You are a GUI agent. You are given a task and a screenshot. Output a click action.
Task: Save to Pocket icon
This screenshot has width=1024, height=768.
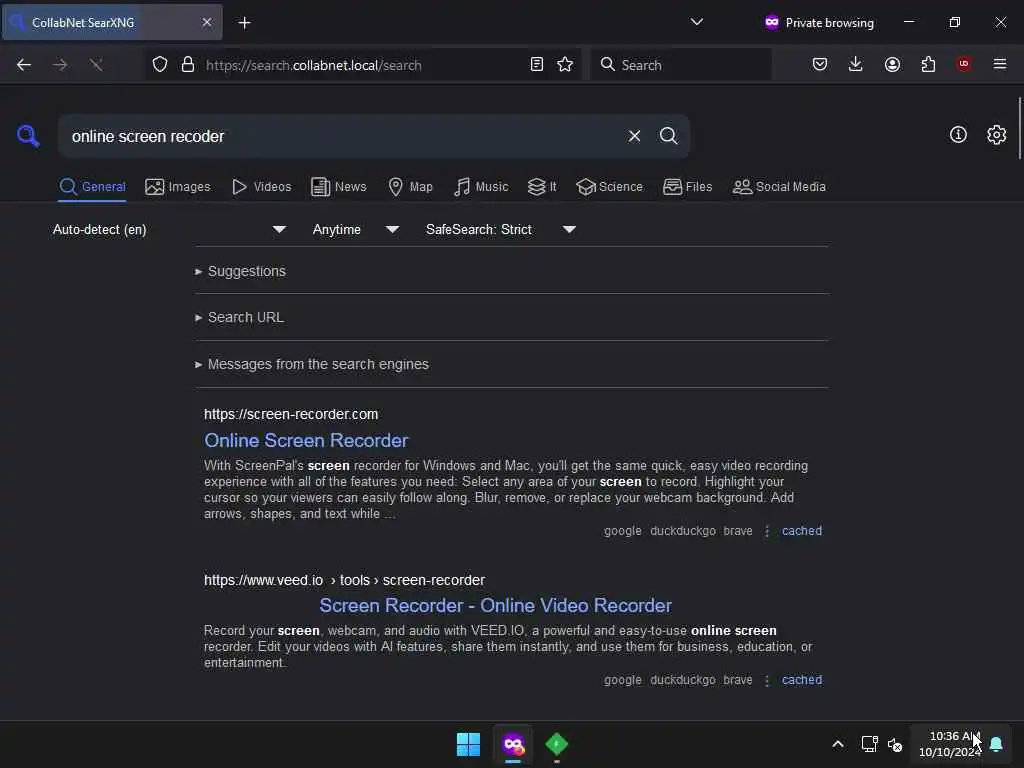coord(820,65)
